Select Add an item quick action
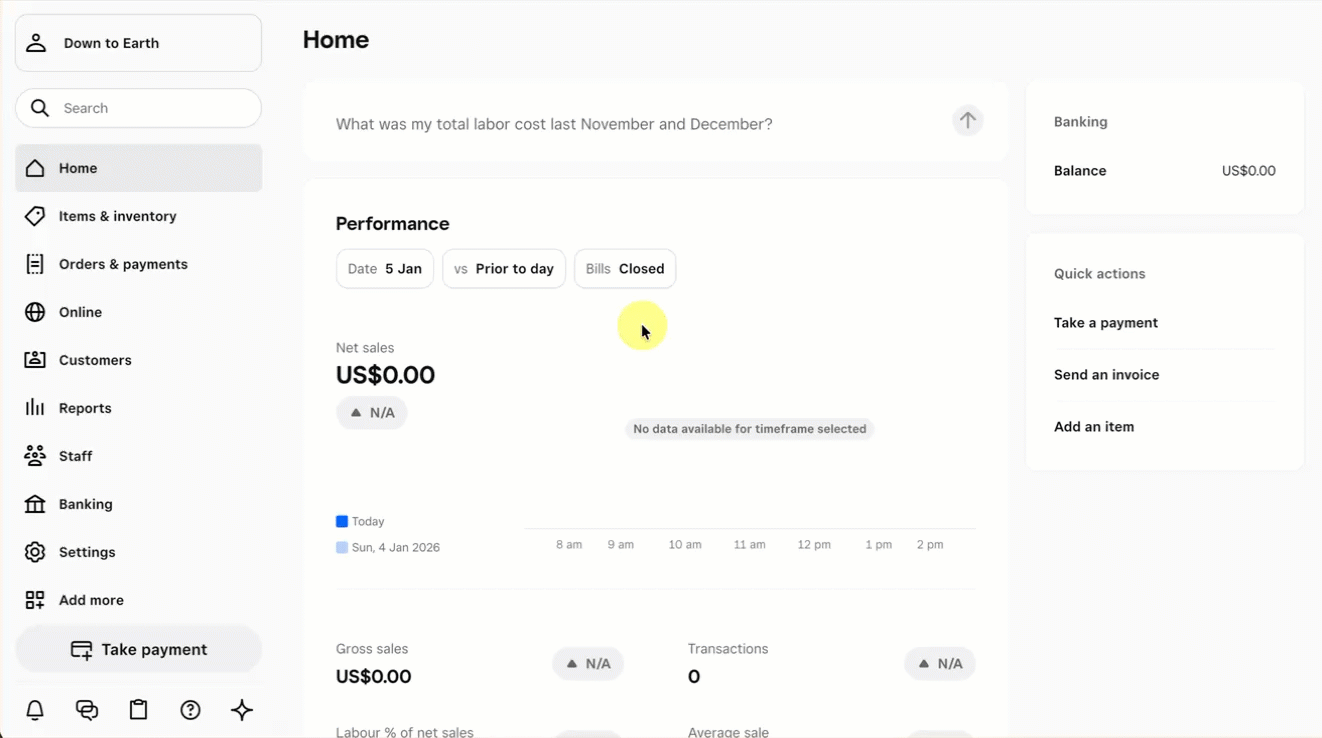1322x738 pixels. pyautogui.click(x=1094, y=427)
